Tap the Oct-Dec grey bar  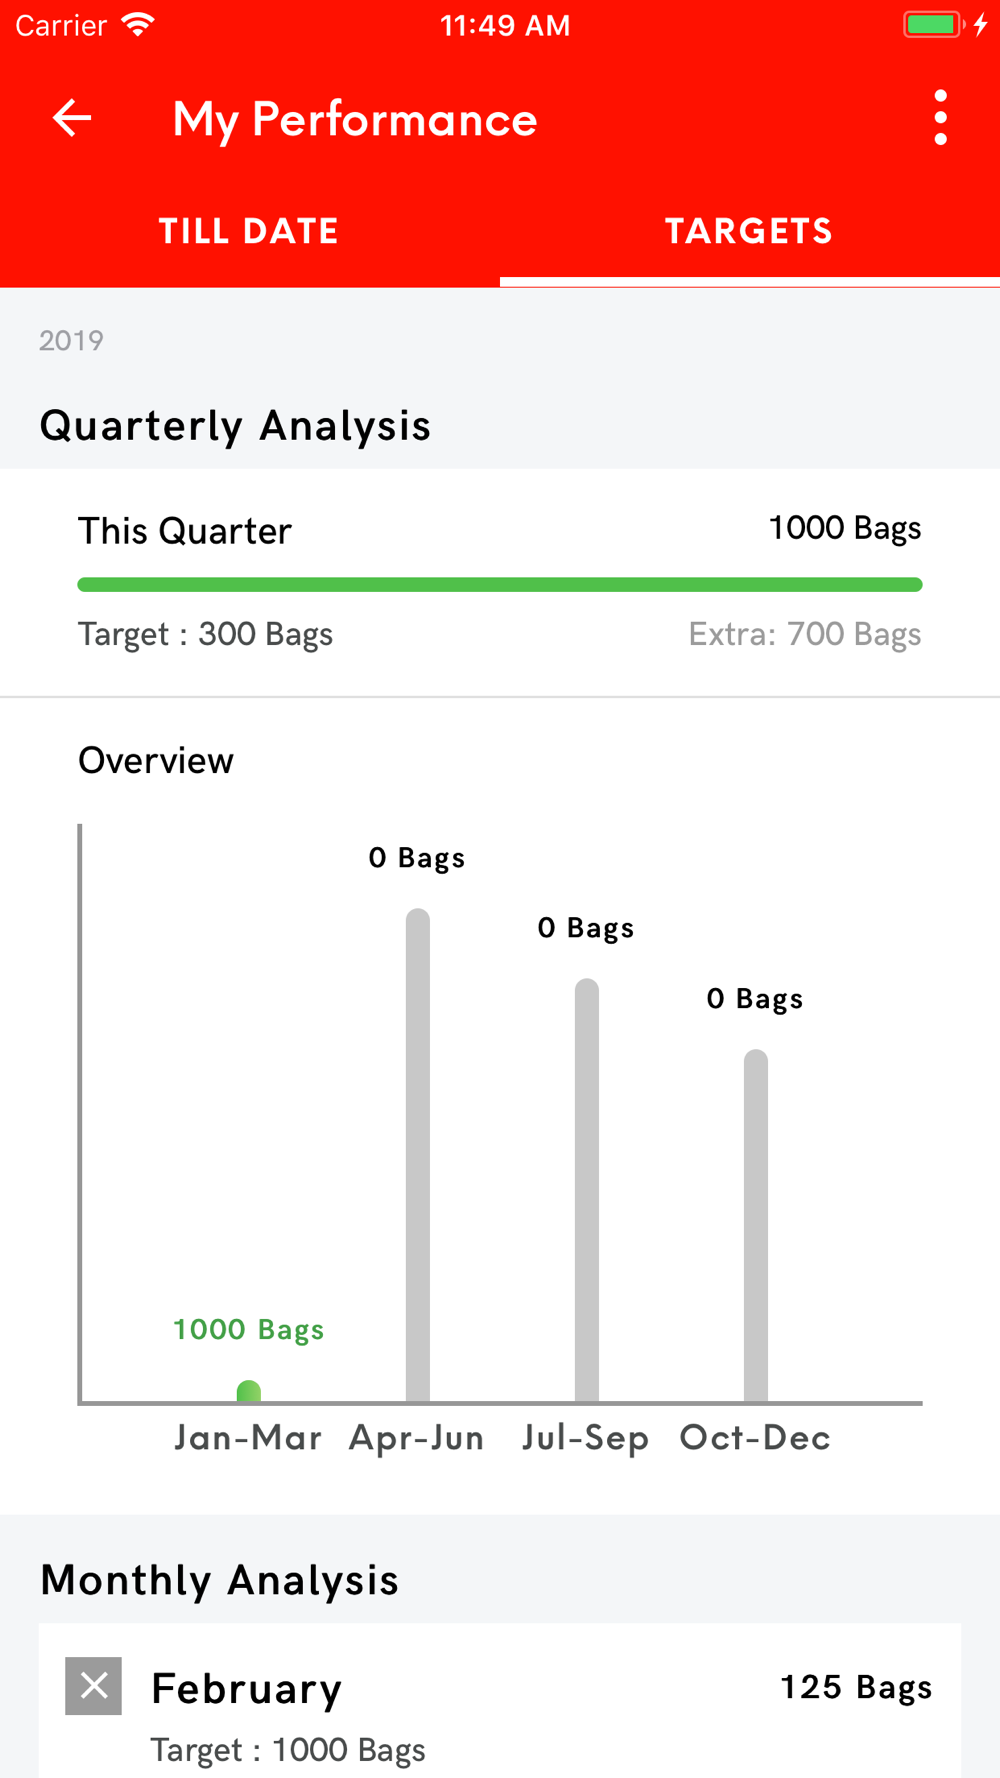(x=756, y=1226)
